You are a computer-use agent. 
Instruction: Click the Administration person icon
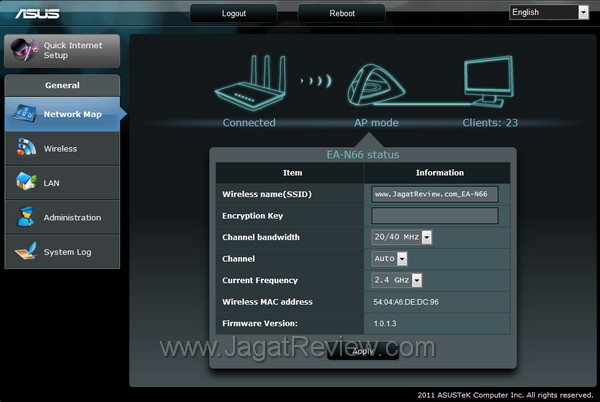coord(26,216)
